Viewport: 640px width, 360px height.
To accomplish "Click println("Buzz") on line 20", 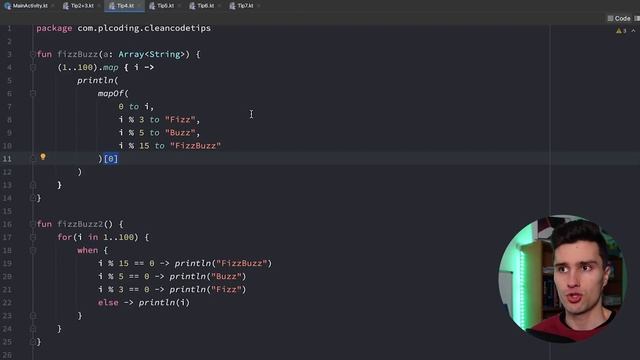I will point(208,276).
